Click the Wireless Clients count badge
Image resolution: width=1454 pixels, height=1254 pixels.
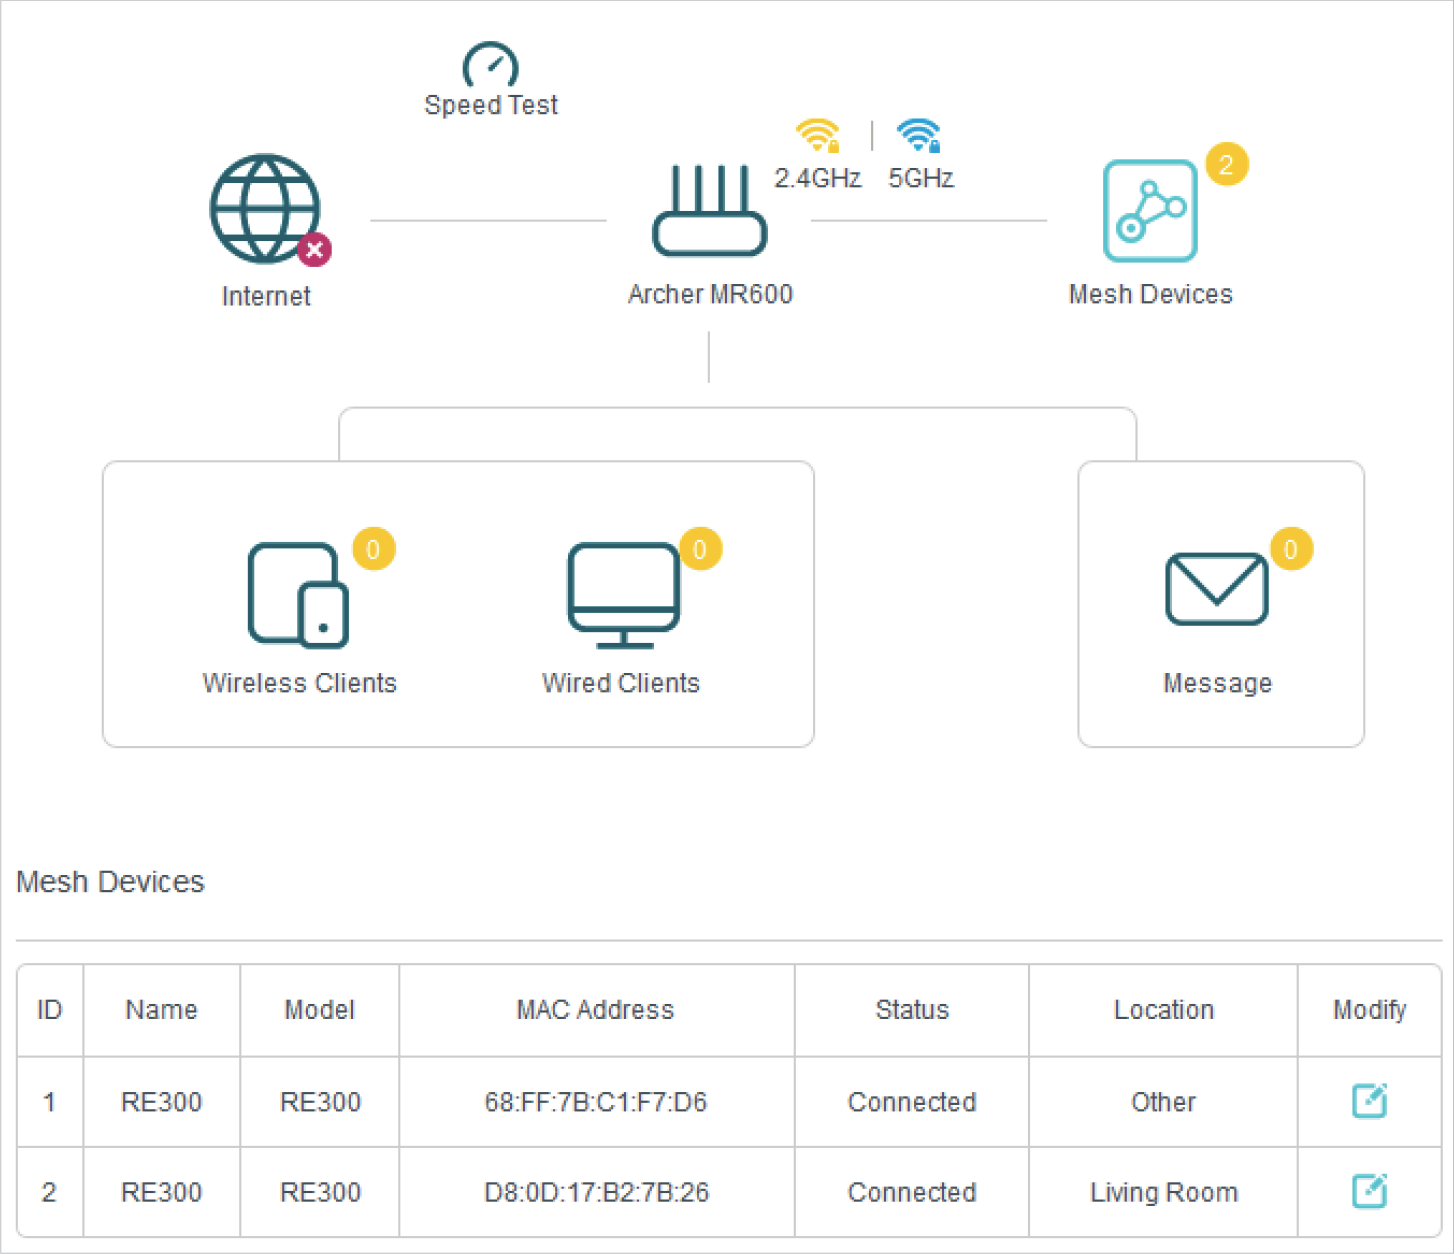pyautogui.click(x=373, y=549)
